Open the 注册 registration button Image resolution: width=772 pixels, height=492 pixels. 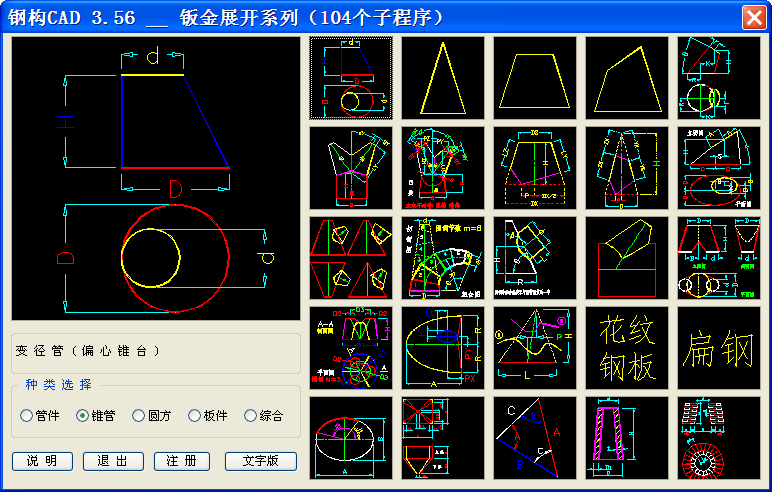182,461
